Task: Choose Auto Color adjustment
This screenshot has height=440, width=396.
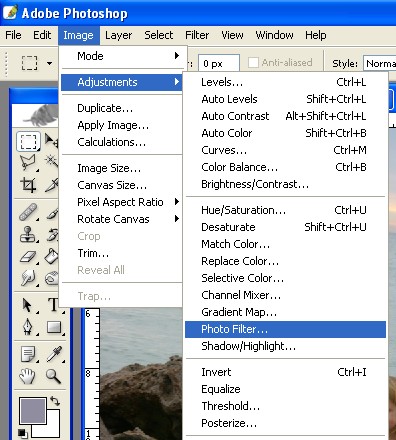Action: (x=285, y=133)
